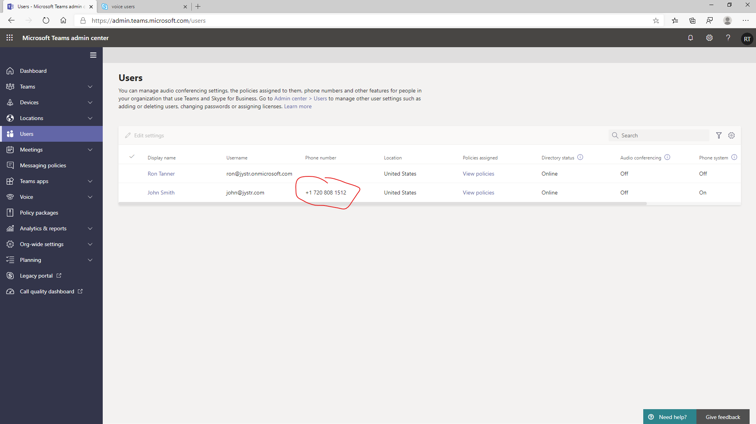Click Give feedback button
Image resolution: width=756 pixels, height=424 pixels.
pyautogui.click(x=723, y=417)
